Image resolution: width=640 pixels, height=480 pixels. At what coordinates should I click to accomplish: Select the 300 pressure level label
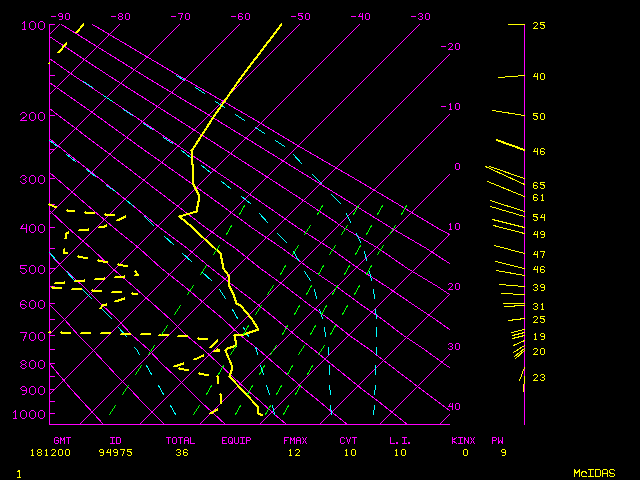tap(32, 179)
